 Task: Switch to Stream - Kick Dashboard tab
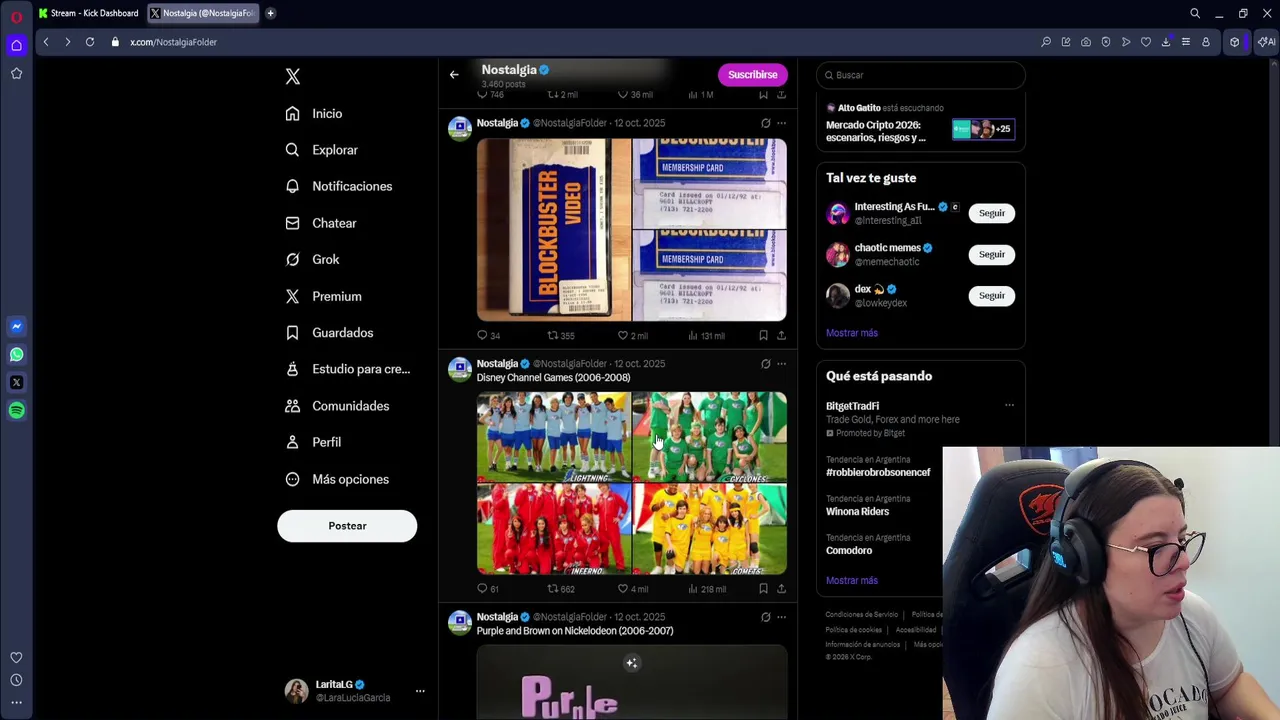[x=89, y=13]
